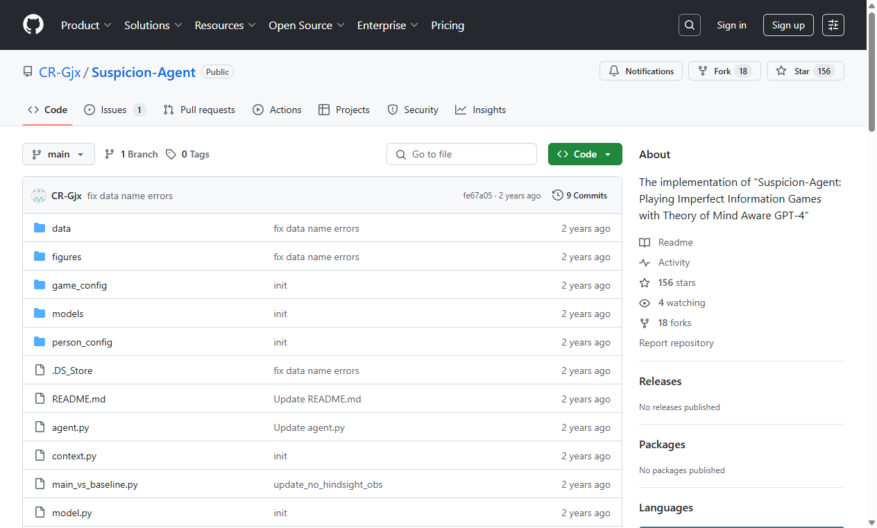Image resolution: width=877 pixels, height=528 pixels.
Task: Click the GitHub Octocat logo
Action: [x=33, y=25]
